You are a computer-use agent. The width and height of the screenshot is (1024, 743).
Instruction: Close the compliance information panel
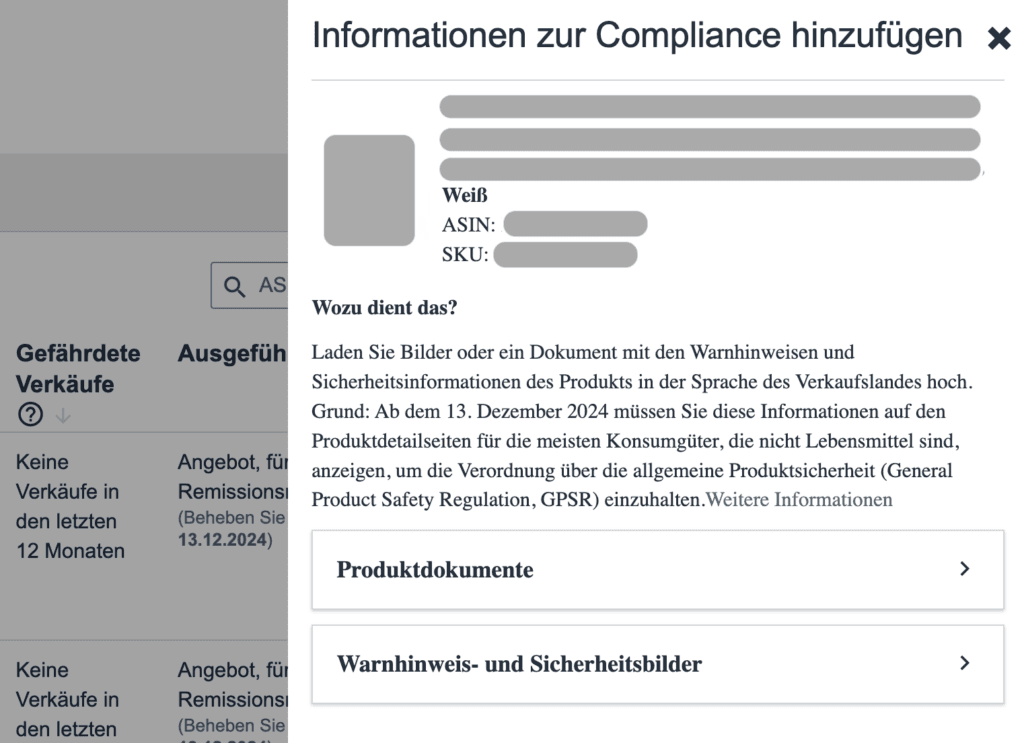click(x=998, y=39)
